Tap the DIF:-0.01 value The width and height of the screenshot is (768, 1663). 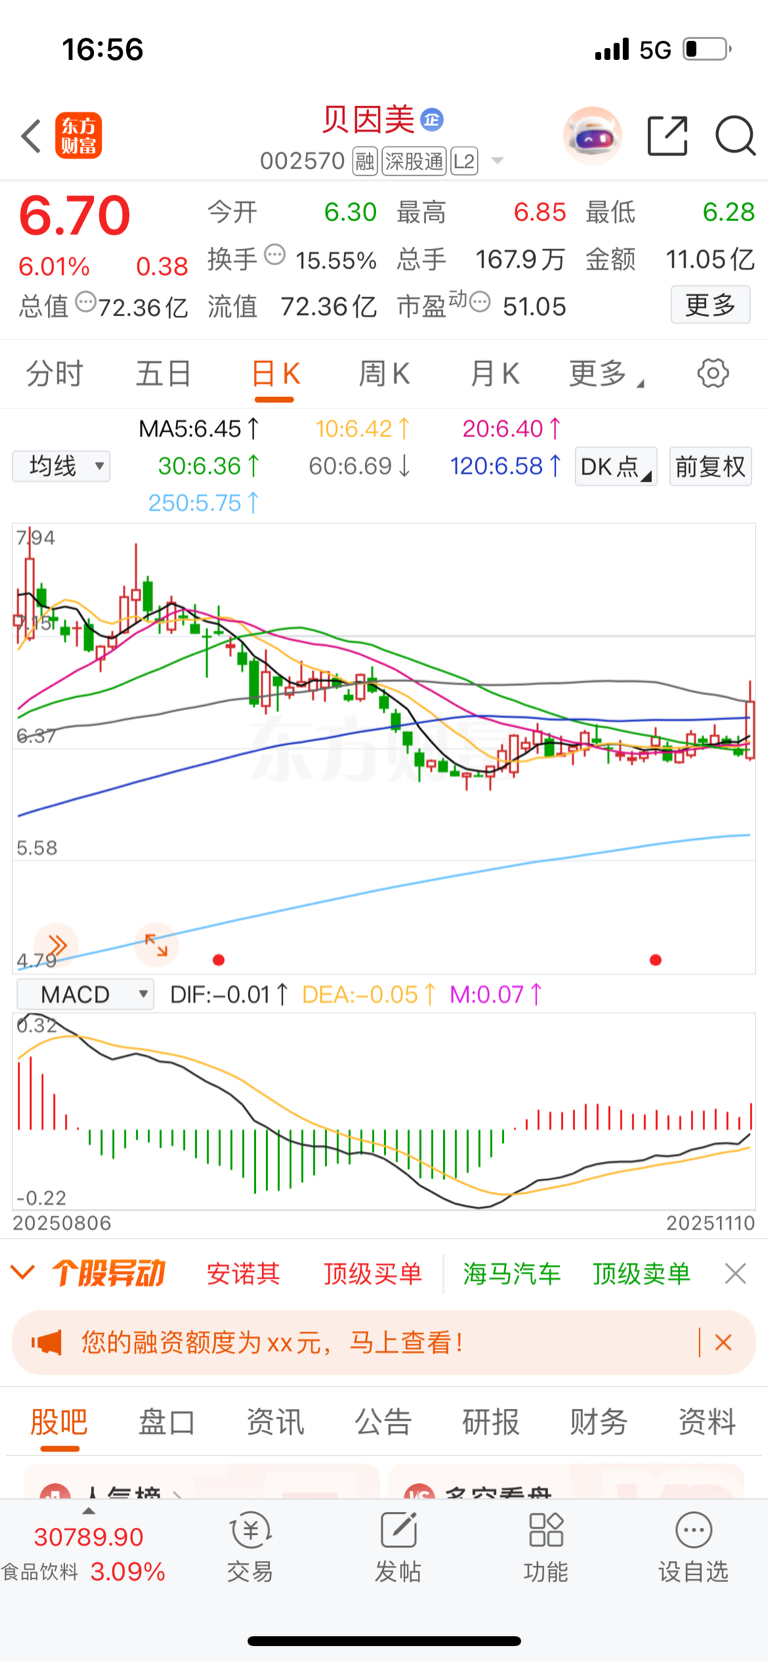pyautogui.click(x=230, y=995)
